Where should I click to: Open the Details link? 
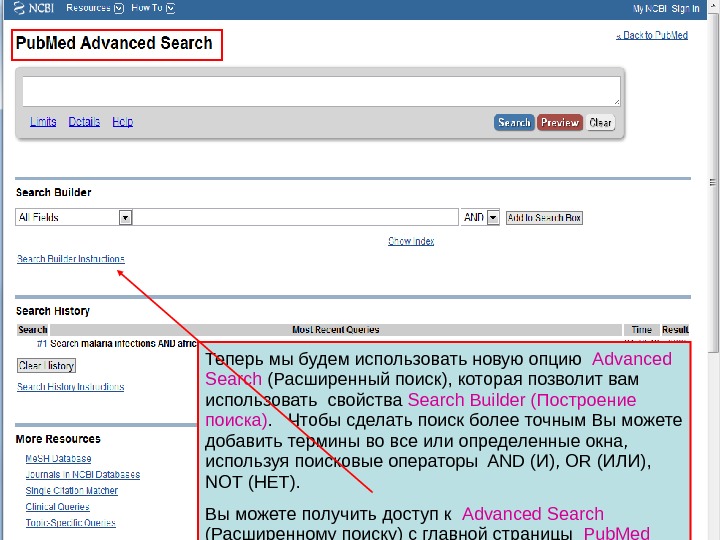point(84,122)
